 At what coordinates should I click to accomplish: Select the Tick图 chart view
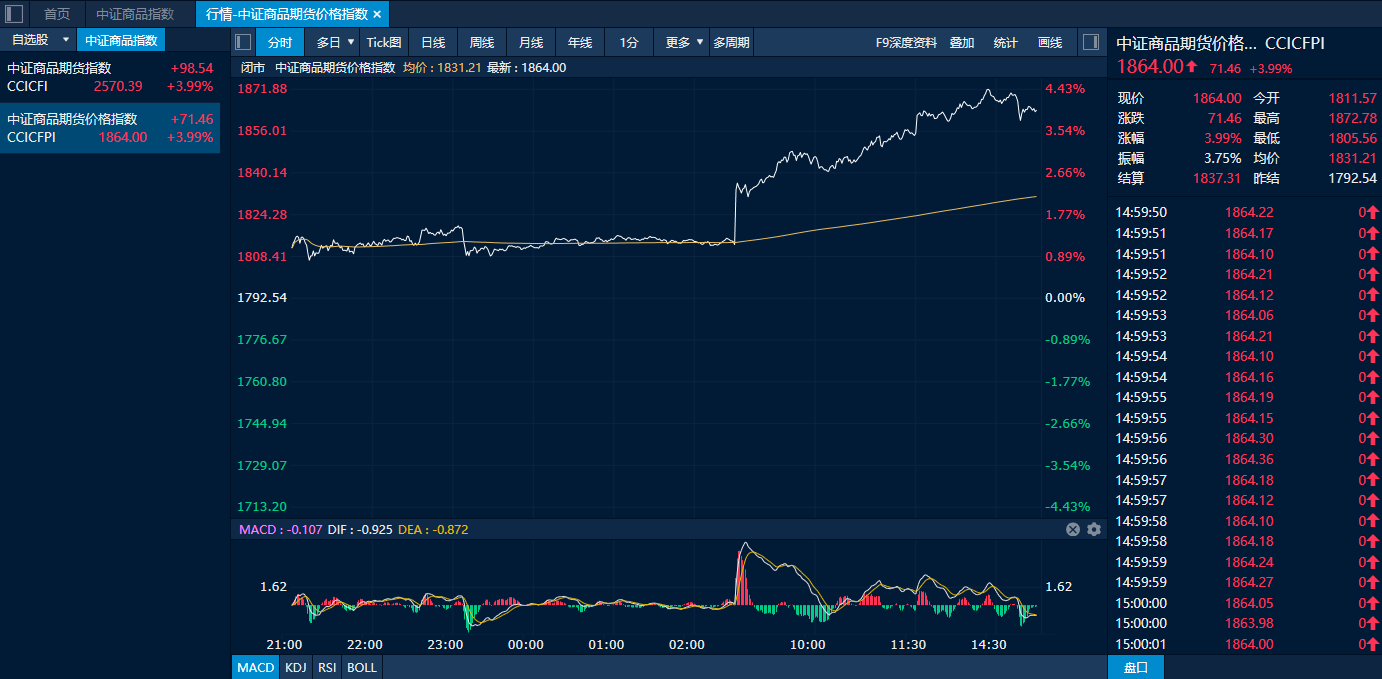(x=384, y=42)
